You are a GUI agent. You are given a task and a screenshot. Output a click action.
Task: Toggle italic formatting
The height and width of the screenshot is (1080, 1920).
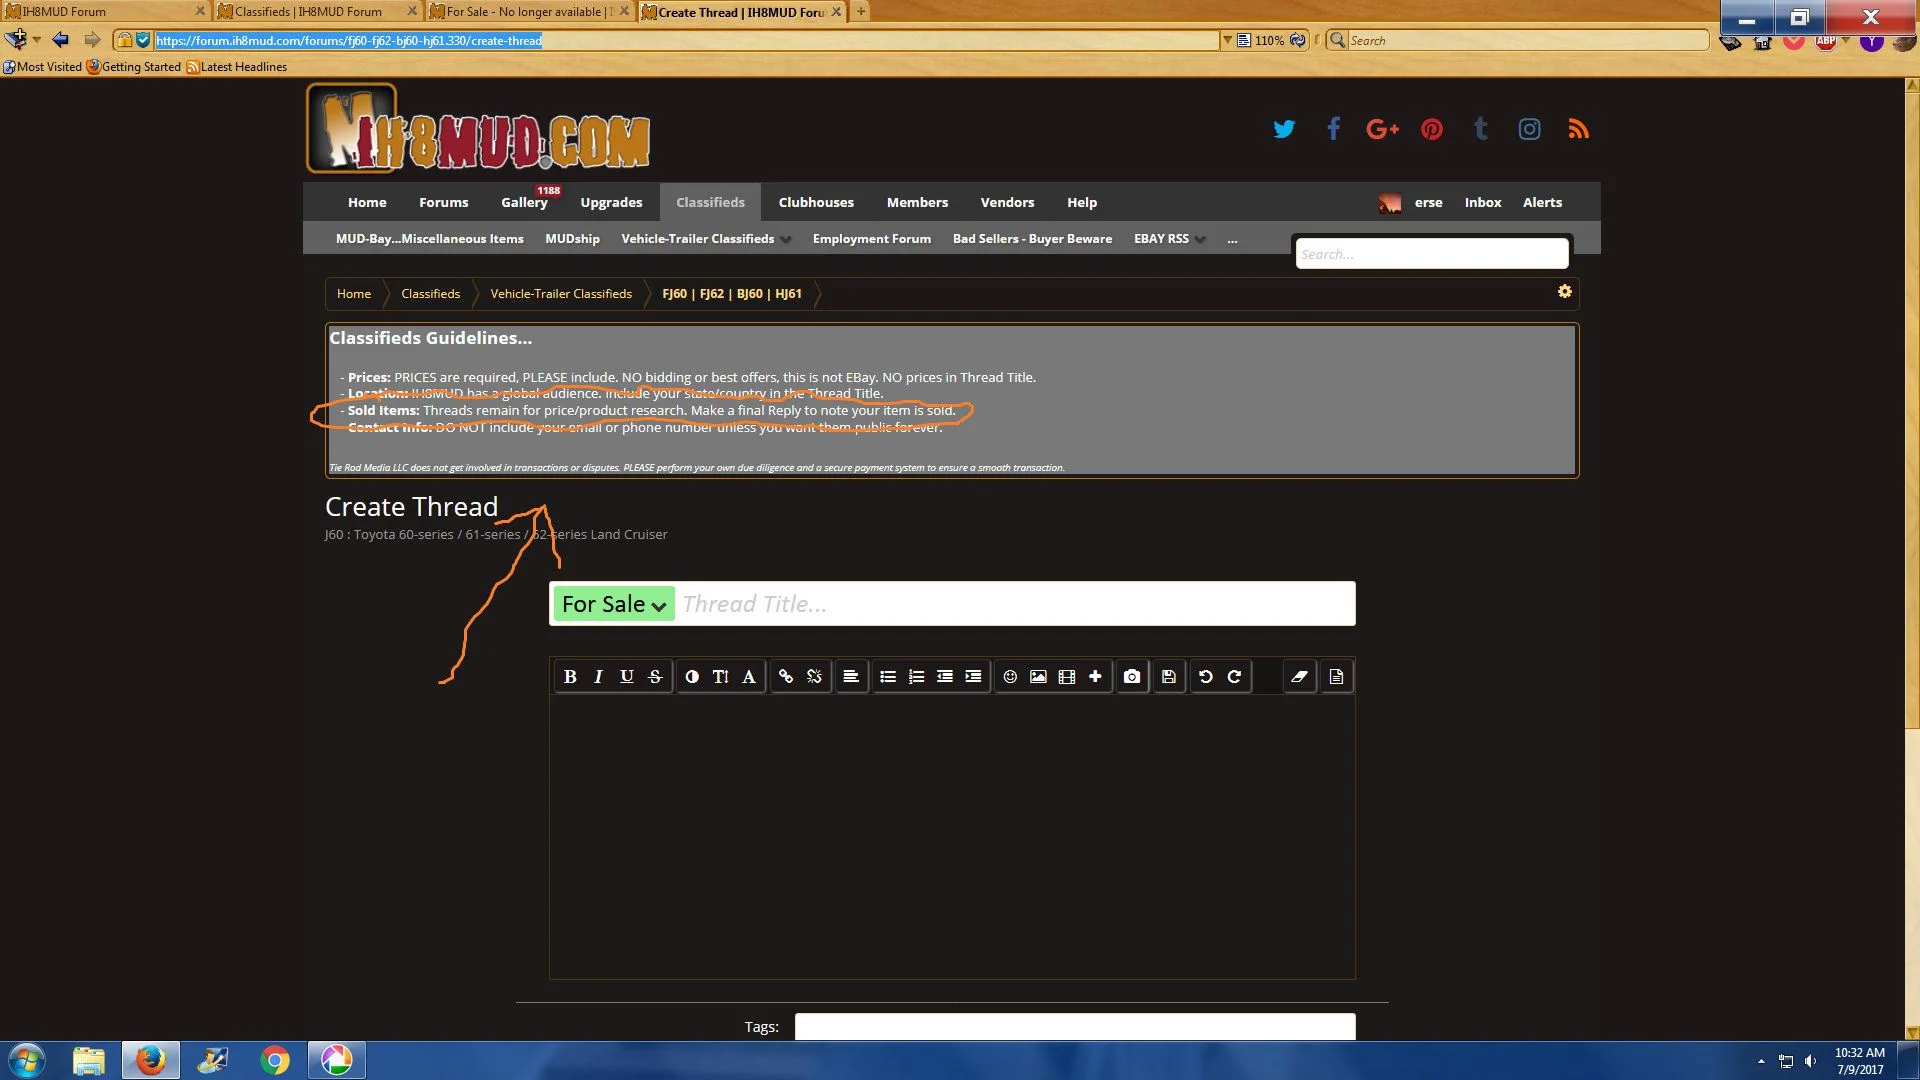click(x=598, y=677)
